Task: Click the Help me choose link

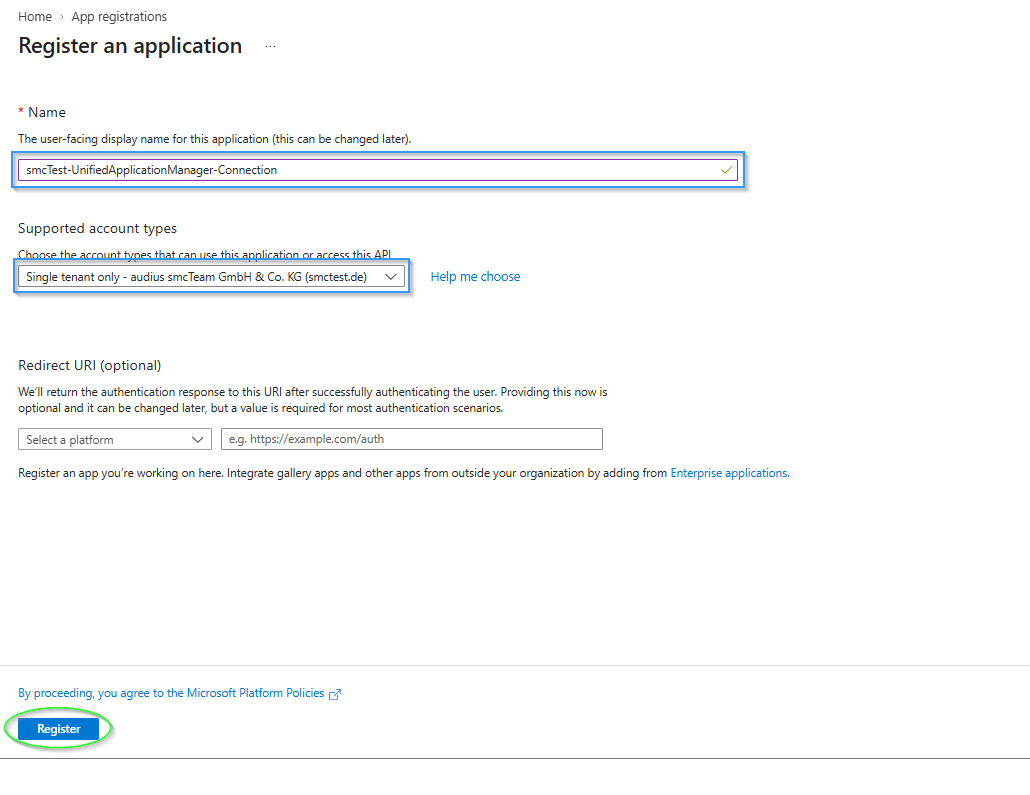Action: tap(475, 277)
